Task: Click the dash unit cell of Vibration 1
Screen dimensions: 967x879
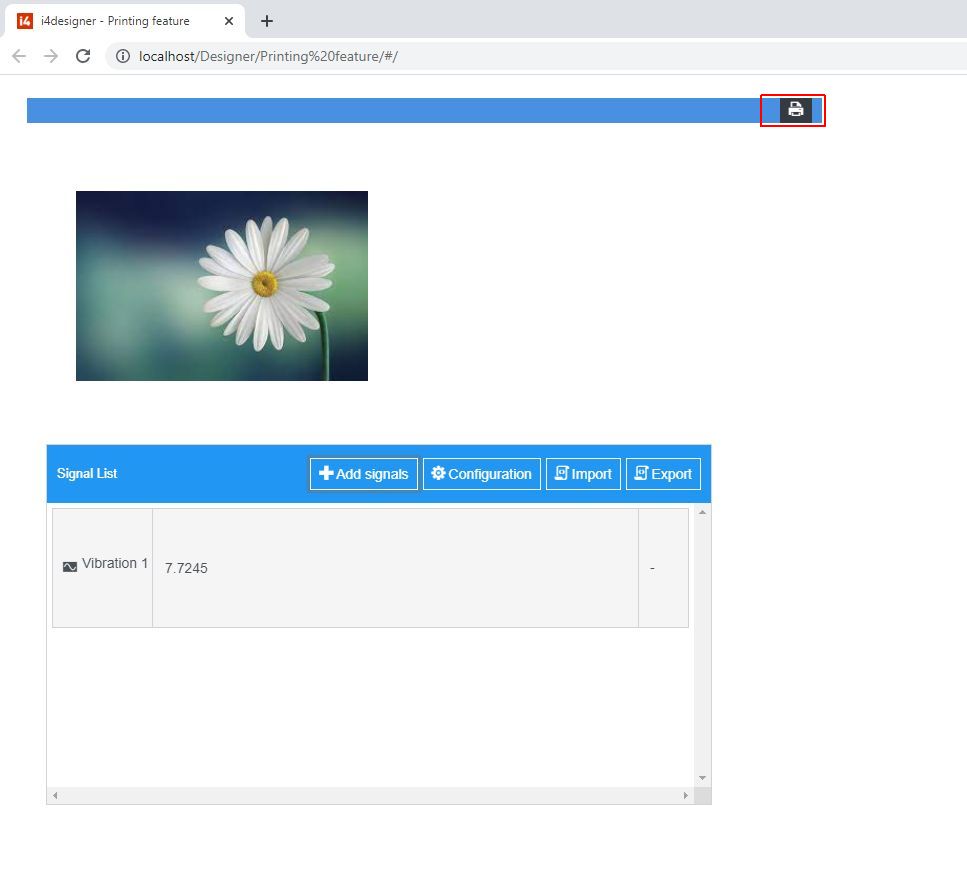Action: 663,568
